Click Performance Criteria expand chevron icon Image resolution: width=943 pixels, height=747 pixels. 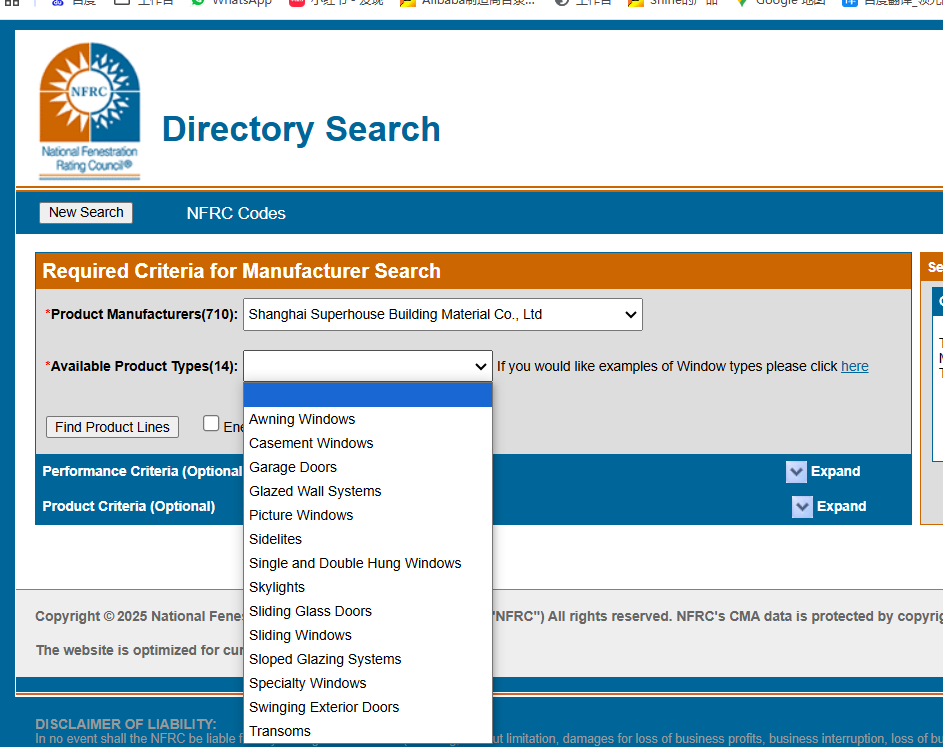tap(796, 472)
